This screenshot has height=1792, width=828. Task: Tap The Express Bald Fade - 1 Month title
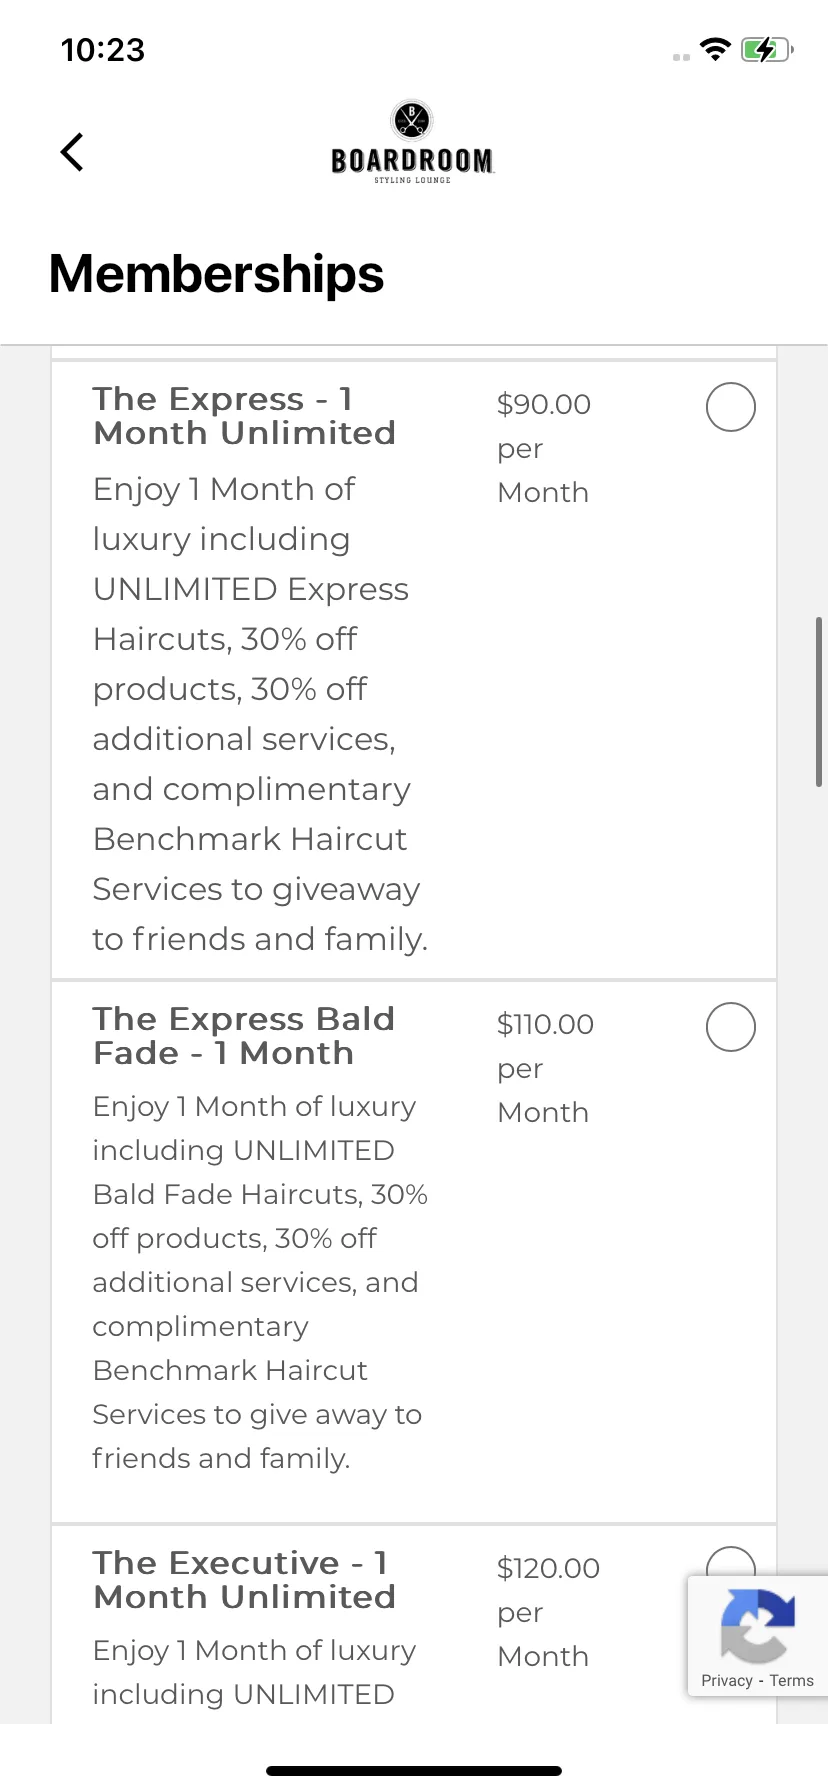tap(244, 1036)
